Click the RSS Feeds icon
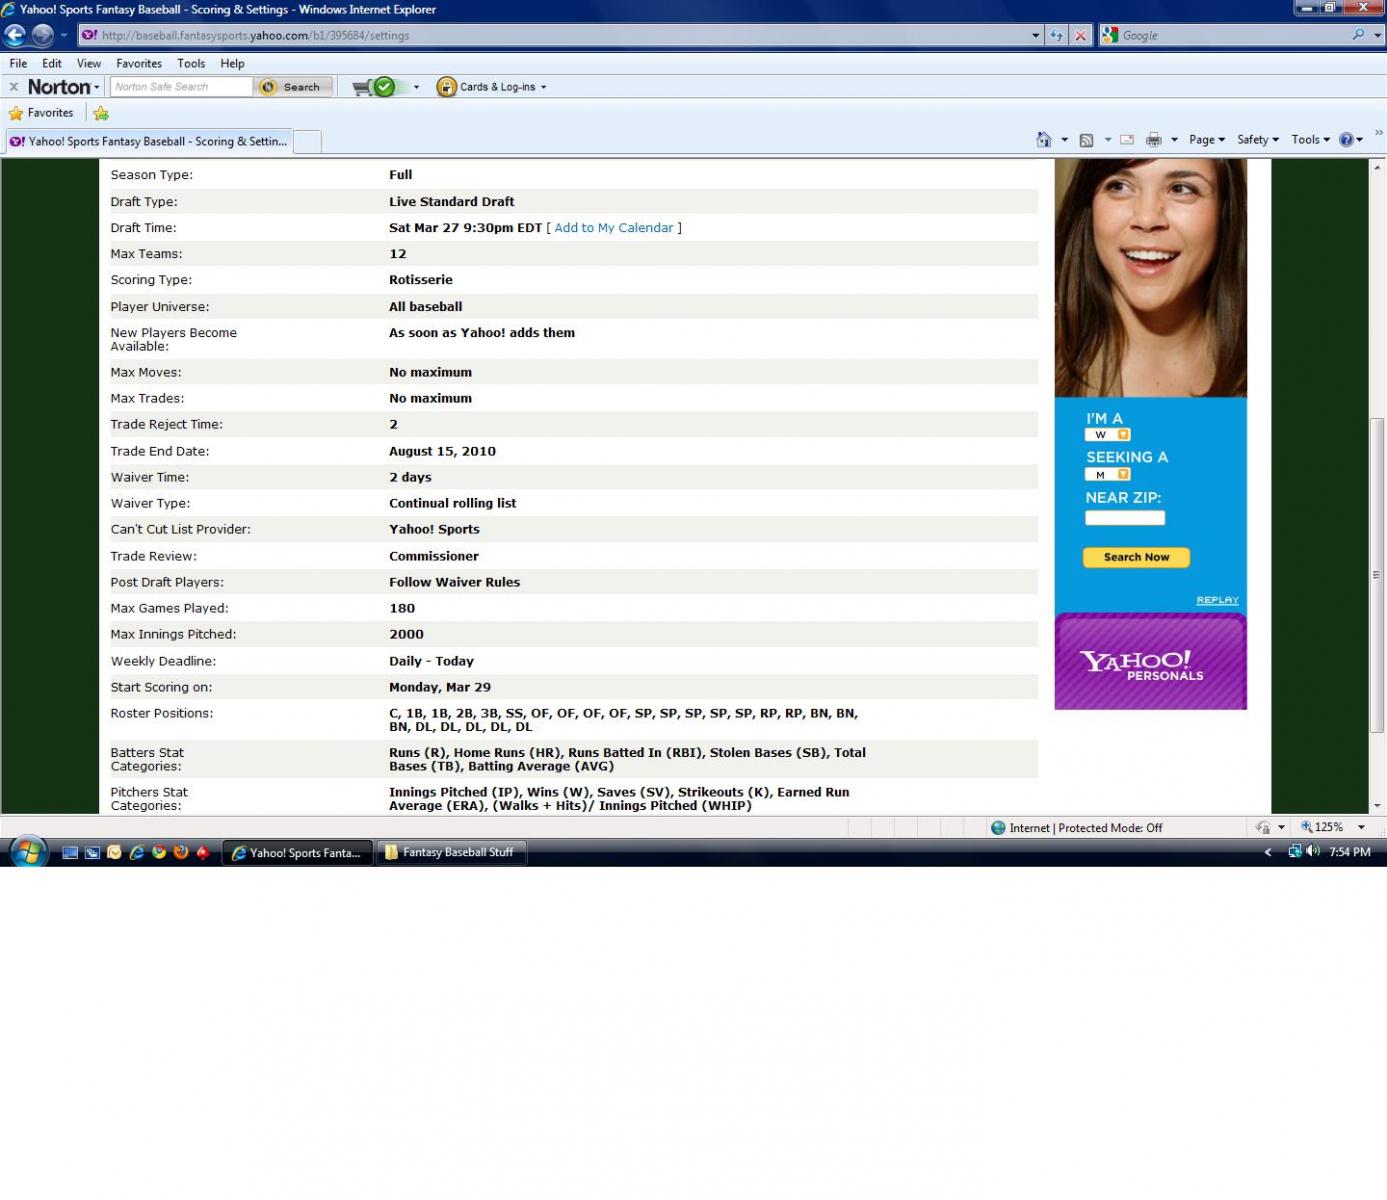The width and height of the screenshot is (1387, 1200). (x=1086, y=140)
